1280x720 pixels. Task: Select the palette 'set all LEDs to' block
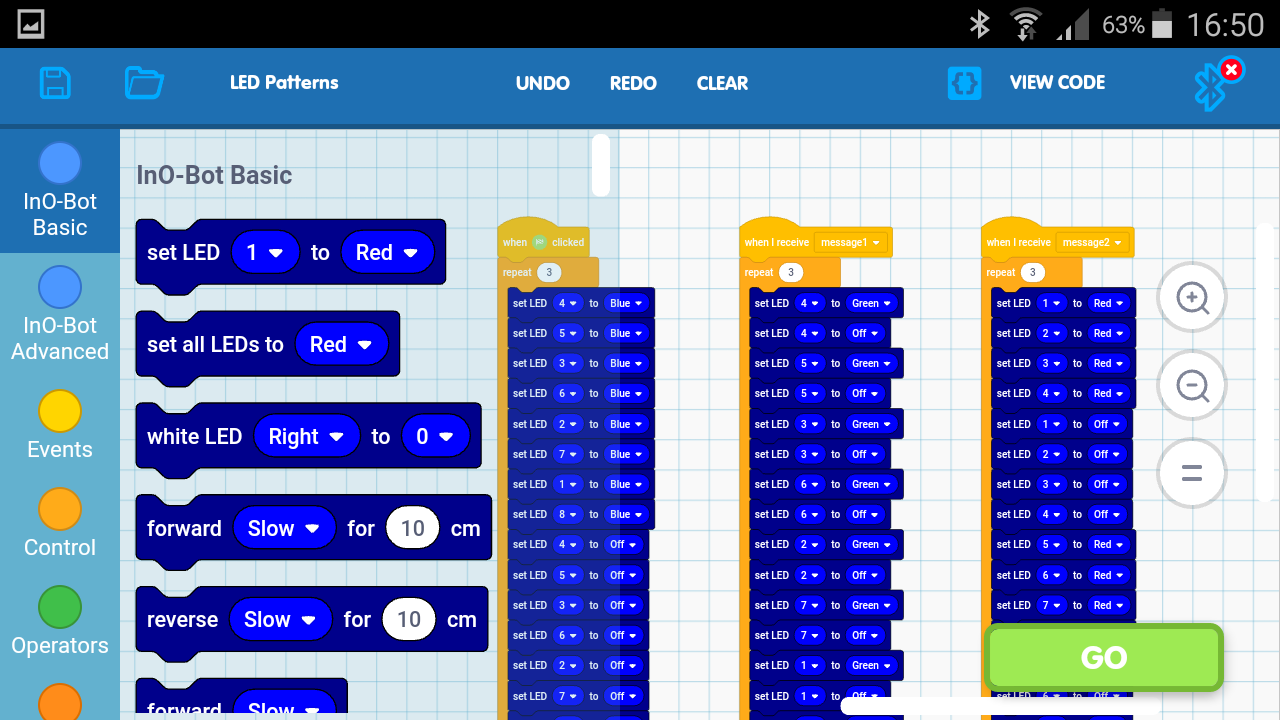(x=268, y=345)
